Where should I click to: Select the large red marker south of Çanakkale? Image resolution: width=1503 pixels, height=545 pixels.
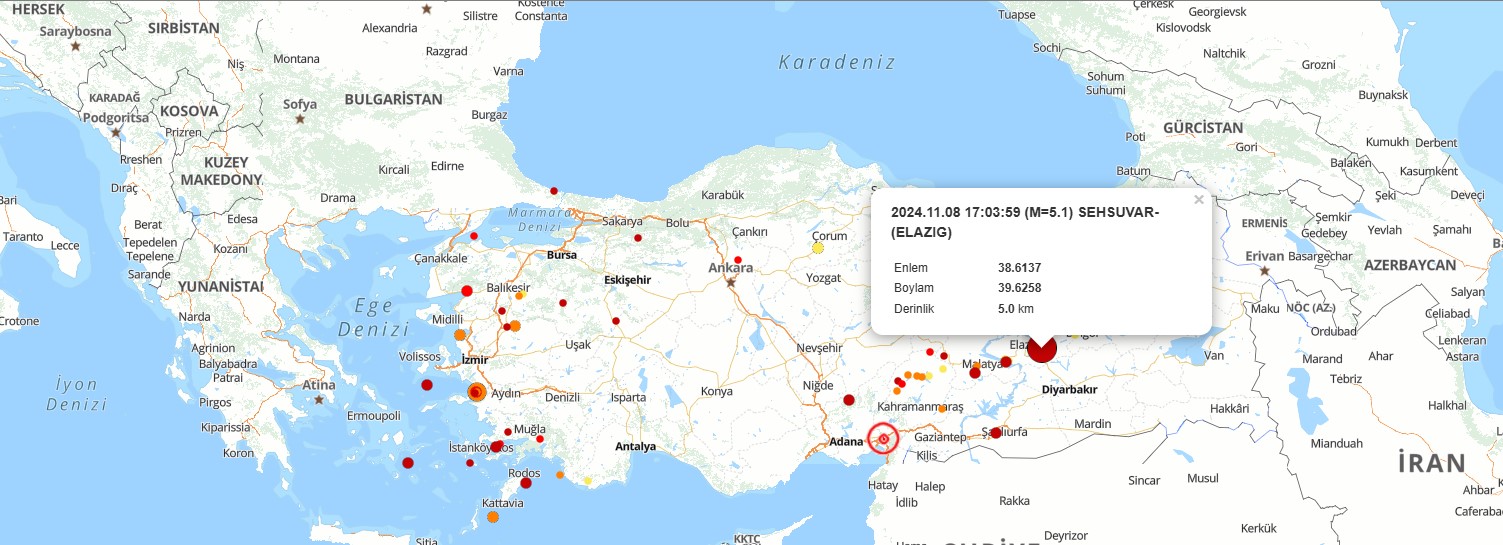[x=466, y=291]
